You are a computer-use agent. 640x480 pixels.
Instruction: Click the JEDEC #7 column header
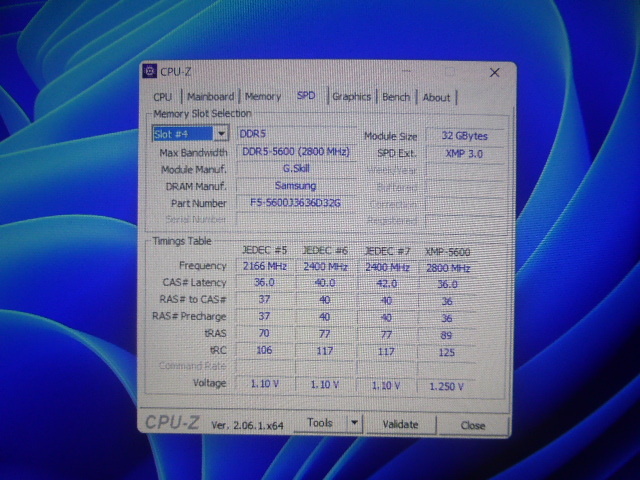(386, 251)
